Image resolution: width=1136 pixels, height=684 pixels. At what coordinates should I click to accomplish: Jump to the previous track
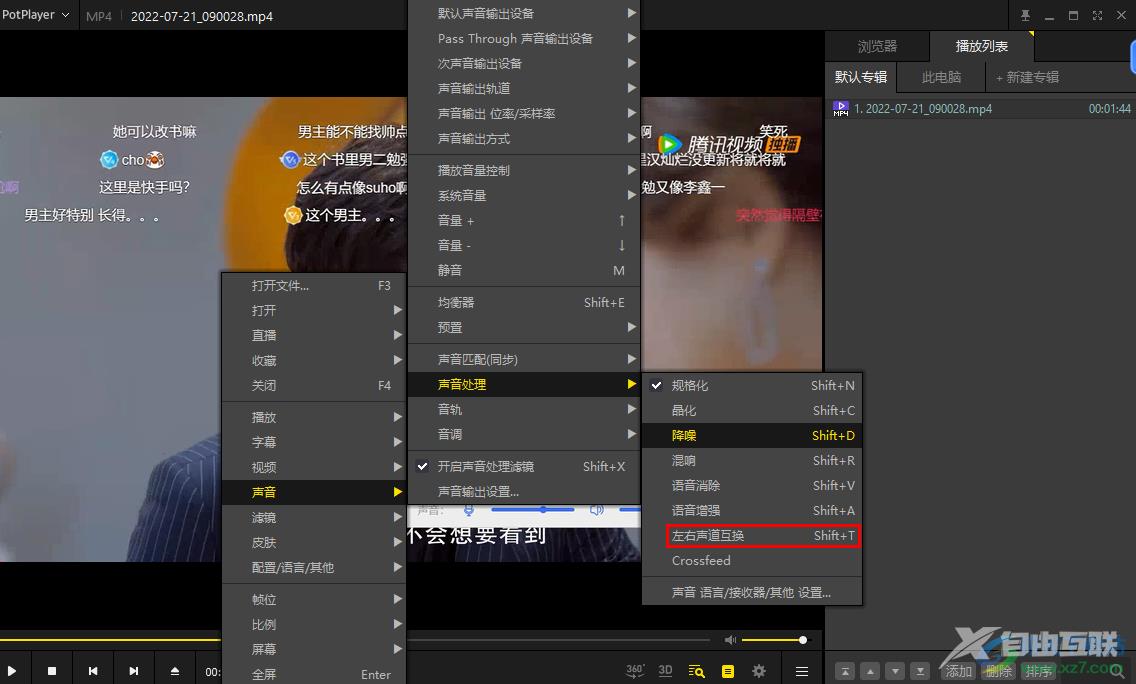[x=93, y=671]
